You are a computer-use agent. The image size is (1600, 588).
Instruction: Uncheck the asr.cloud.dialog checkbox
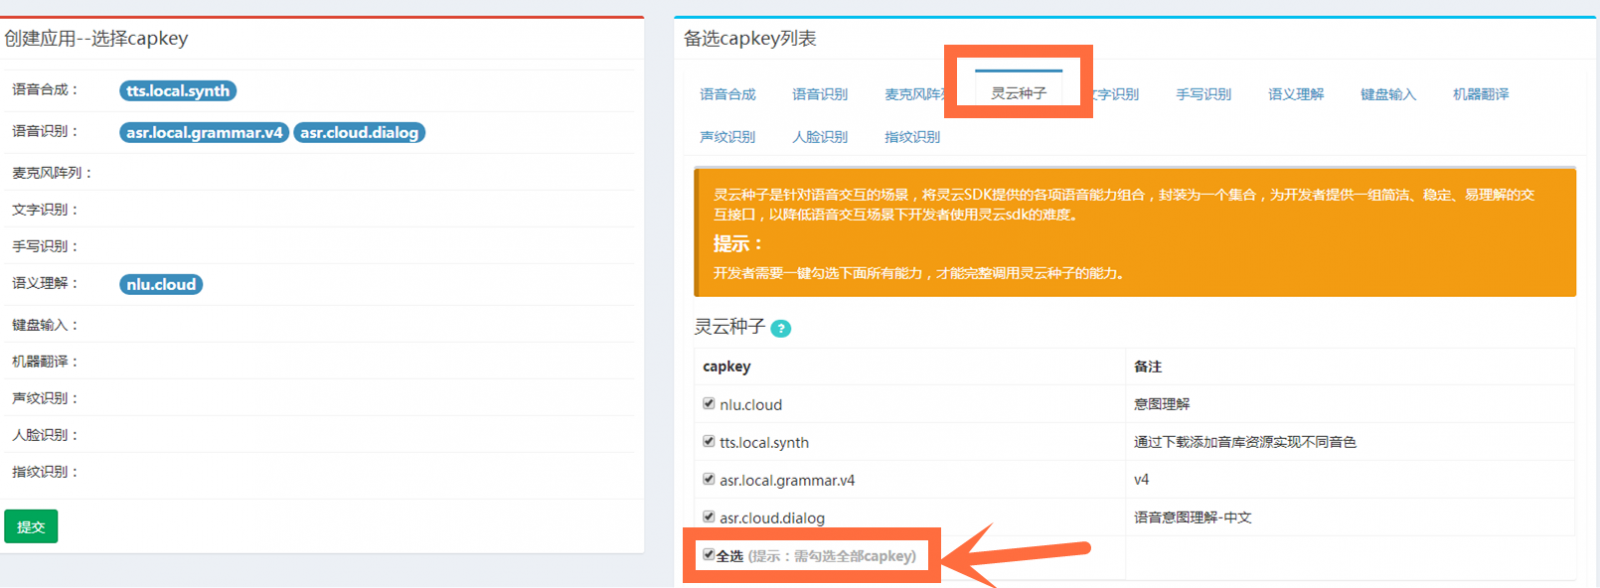pos(709,517)
